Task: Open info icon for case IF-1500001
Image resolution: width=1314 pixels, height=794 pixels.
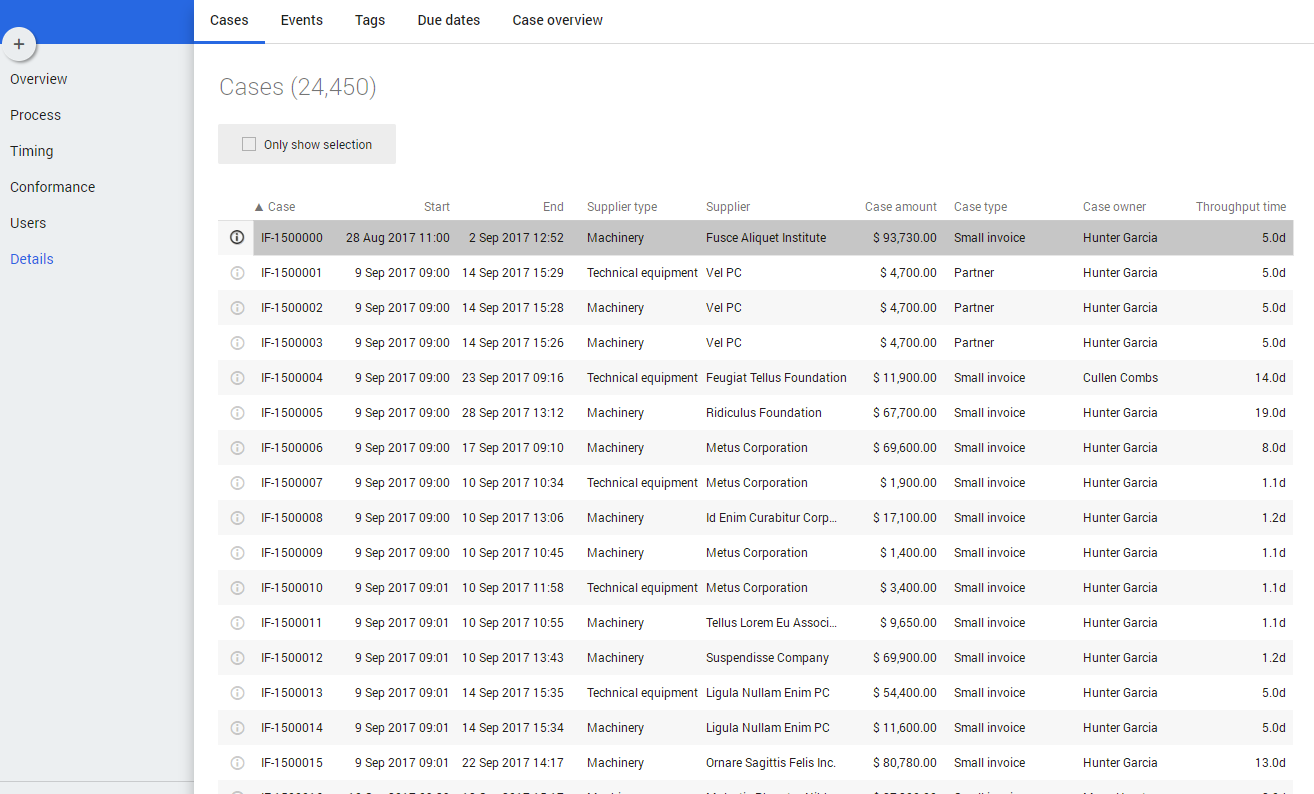Action: coord(237,273)
